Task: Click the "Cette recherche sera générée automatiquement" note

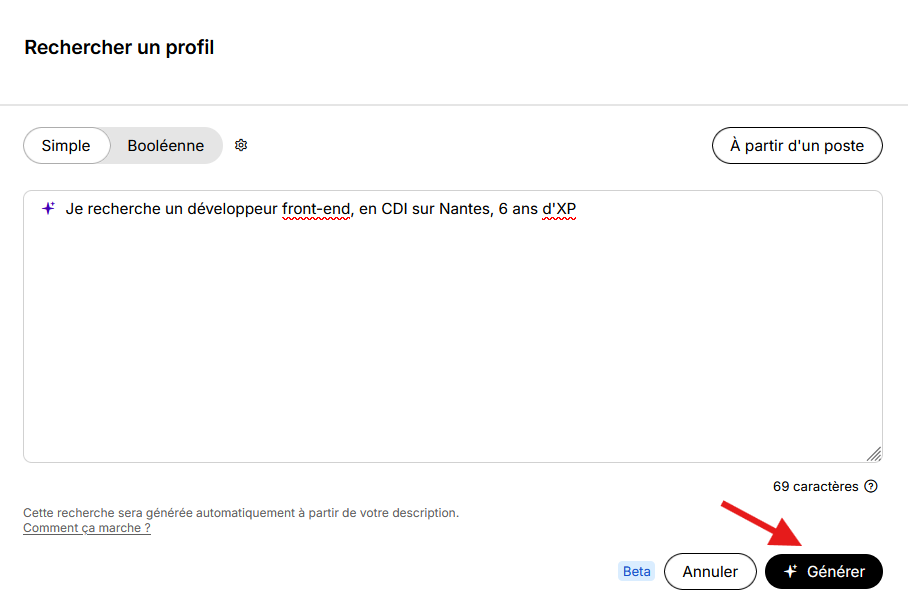Action: point(241,513)
